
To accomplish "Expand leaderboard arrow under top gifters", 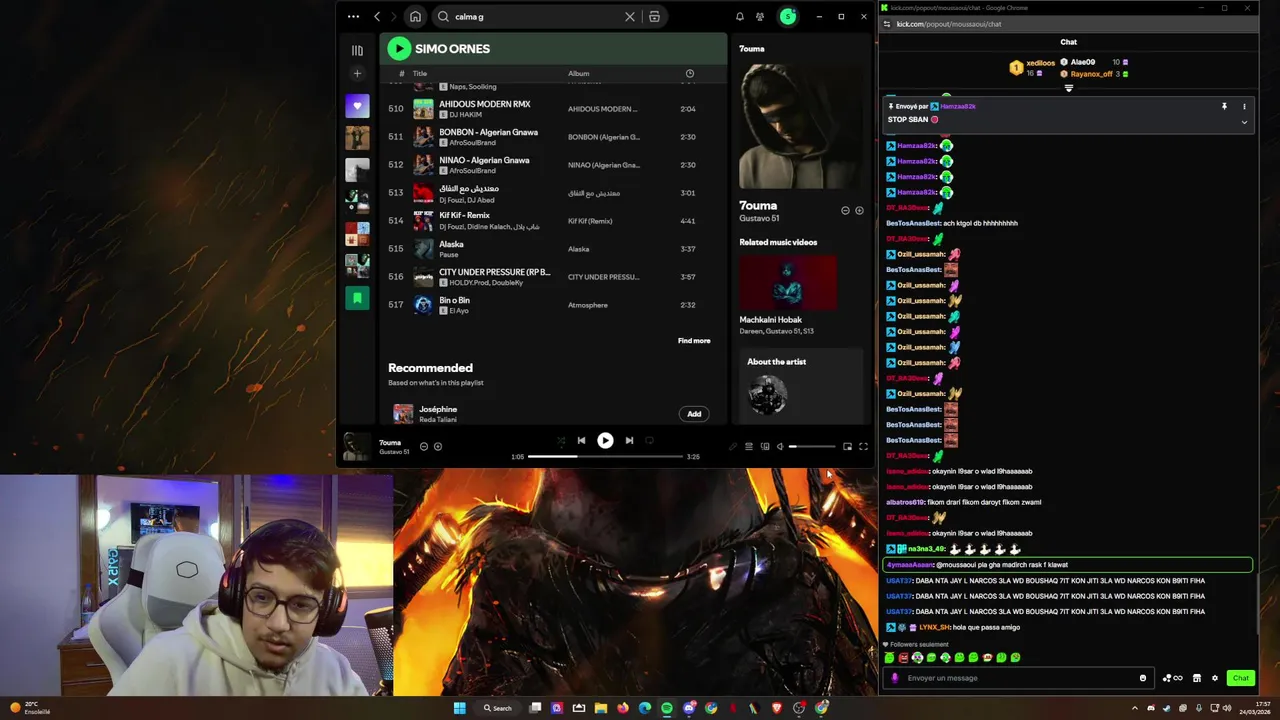I will click(1069, 88).
